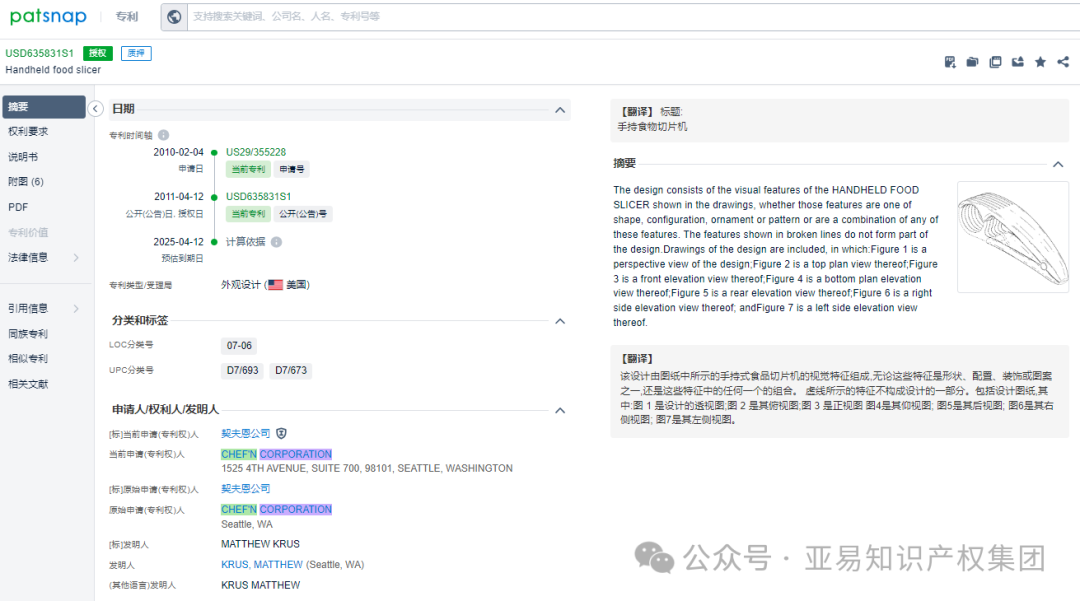
Task: Click the 计算依据 text in timeline
Action: 245,242
